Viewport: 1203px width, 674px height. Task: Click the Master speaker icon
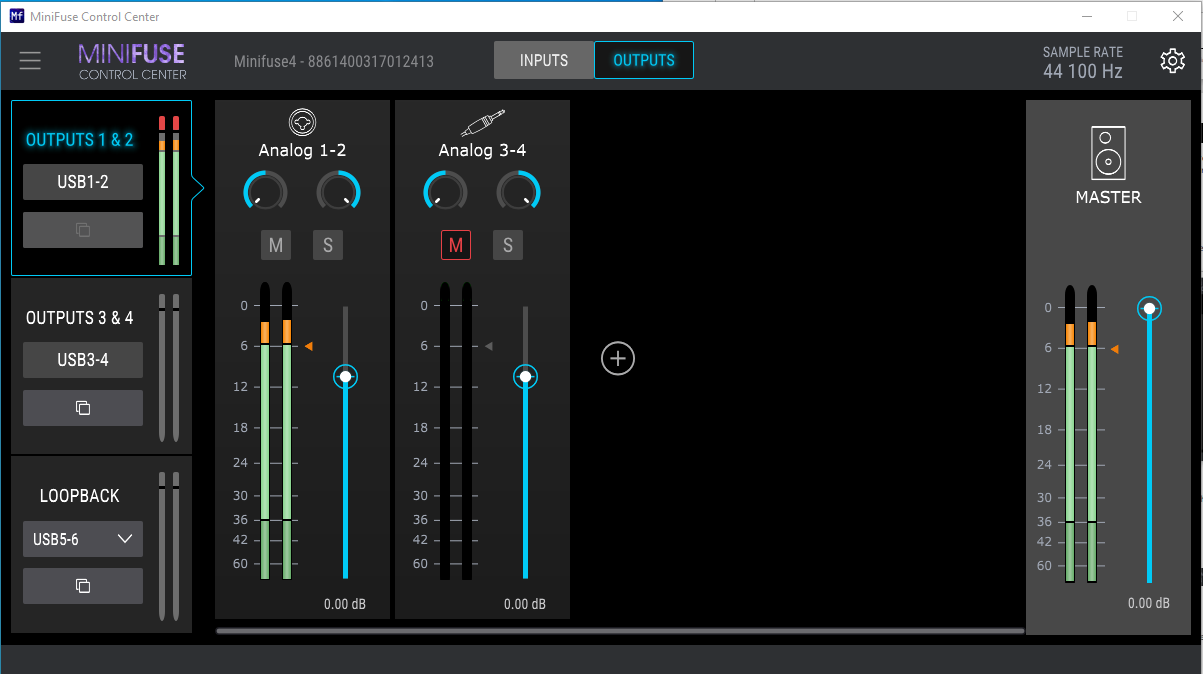pyautogui.click(x=1108, y=153)
